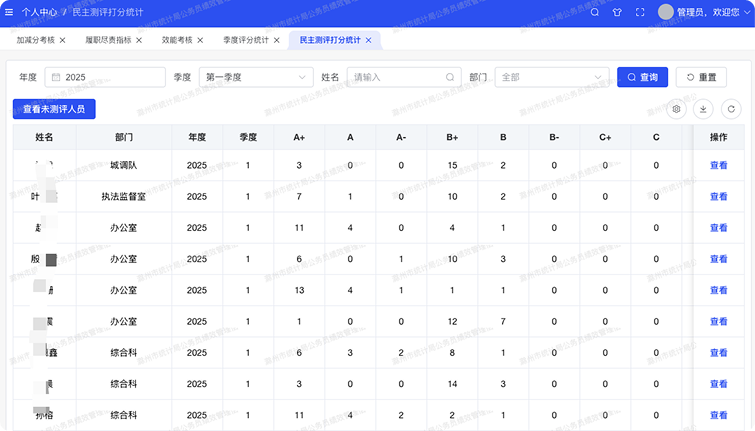Expand the 管理员 user menu chevron
Image resolution: width=755 pixels, height=431 pixels.
(x=747, y=12)
